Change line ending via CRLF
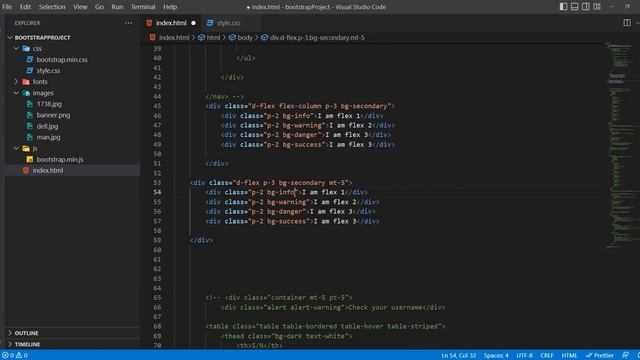The width and height of the screenshot is (640, 360). 547,355
